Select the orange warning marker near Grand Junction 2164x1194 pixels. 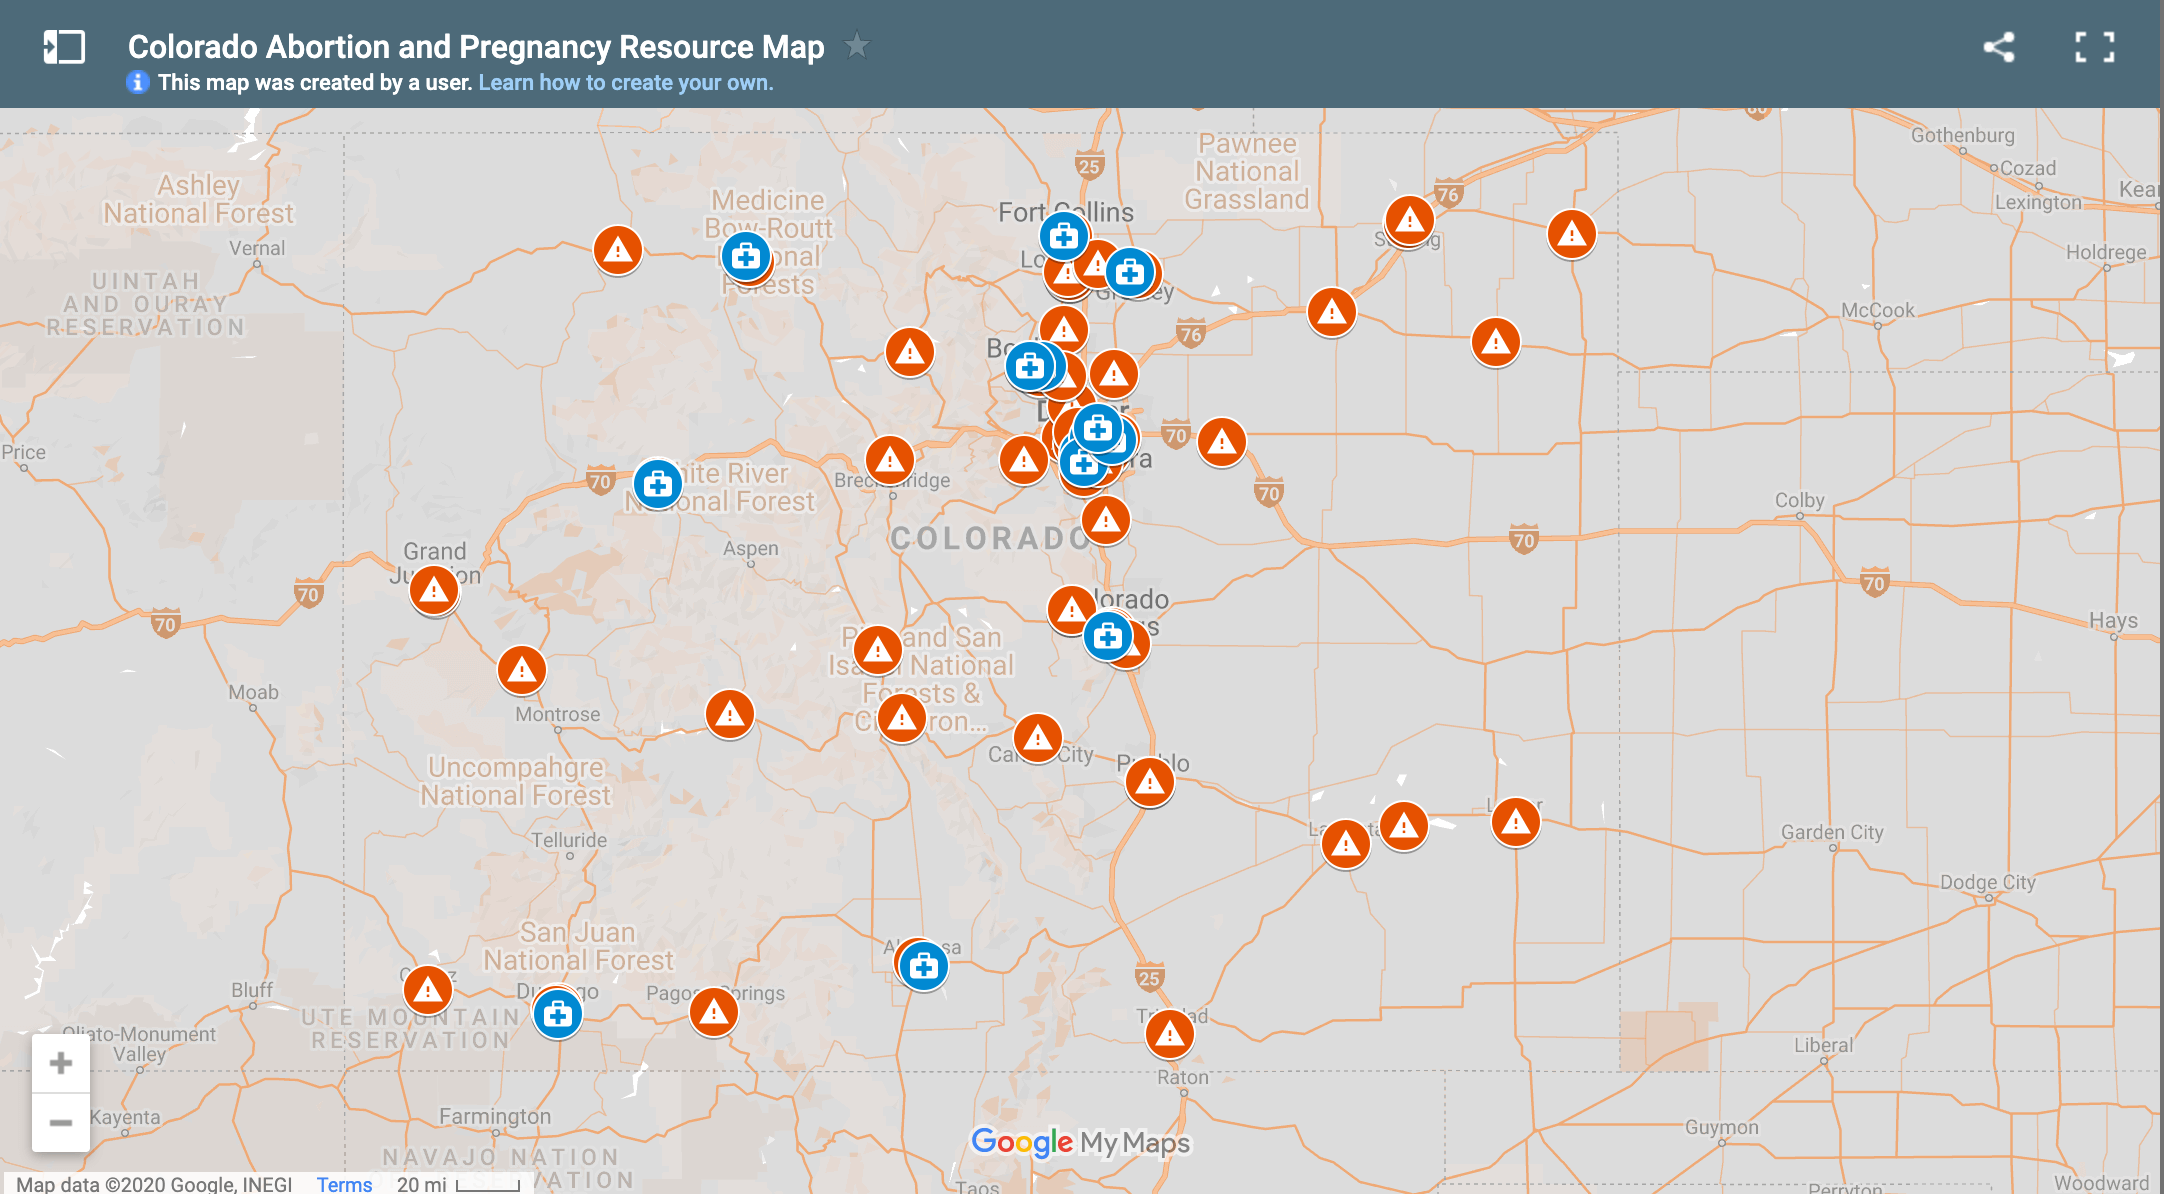point(434,590)
